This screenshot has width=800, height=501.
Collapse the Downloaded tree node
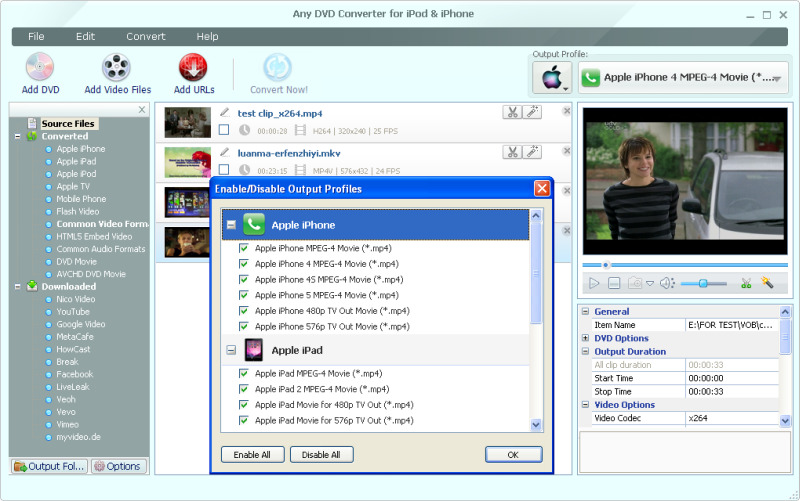pos(17,287)
